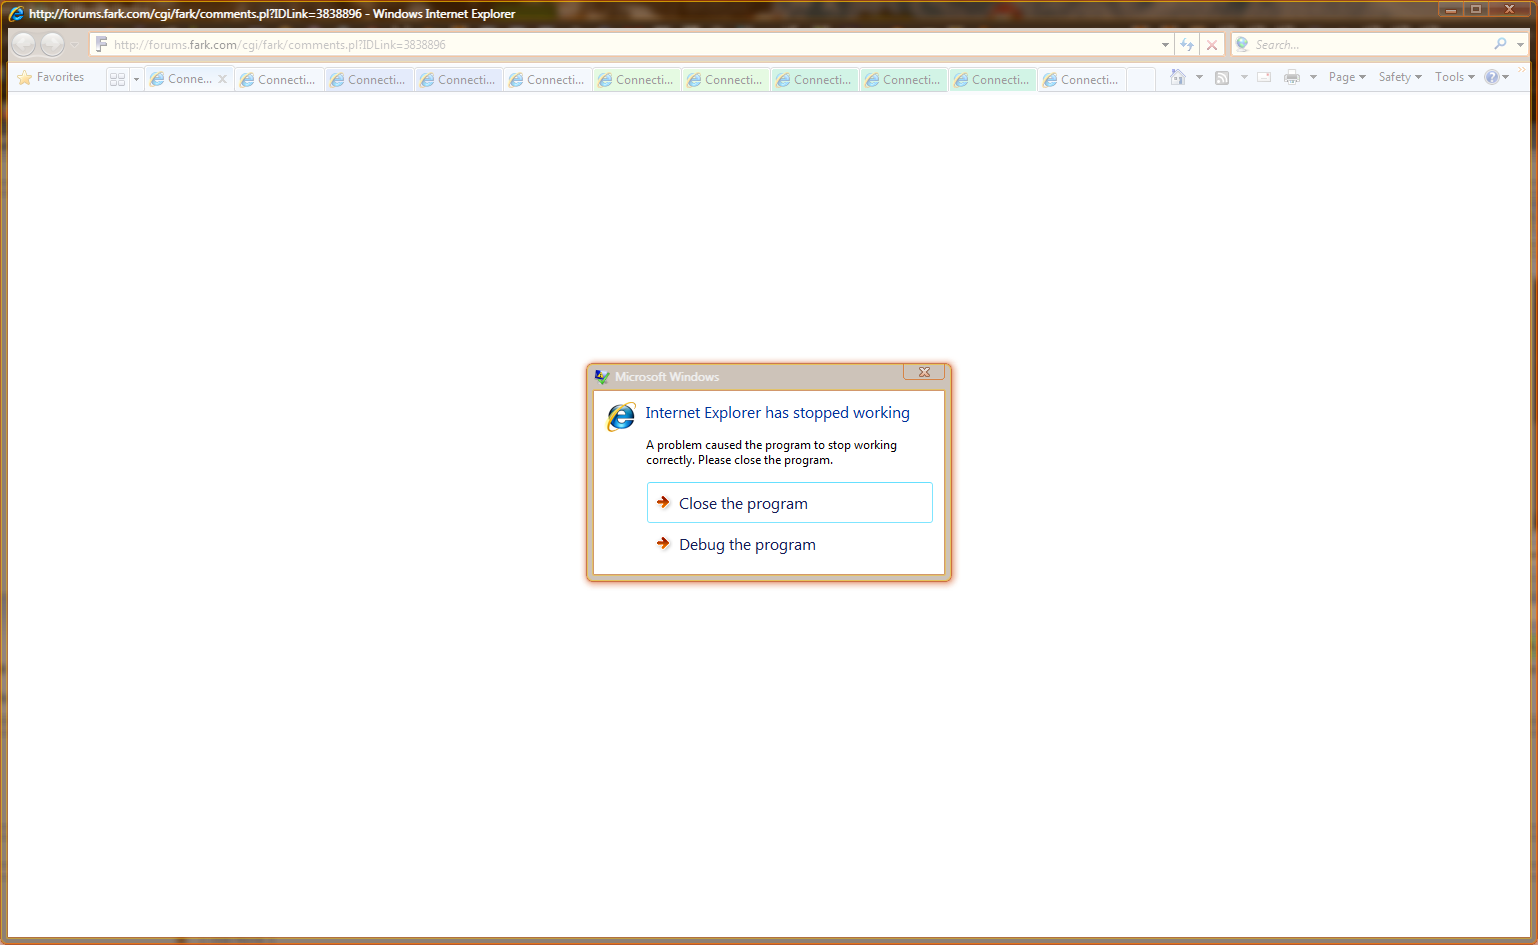Open the Tools menu
The height and width of the screenshot is (945, 1538).
coord(1455,77)
